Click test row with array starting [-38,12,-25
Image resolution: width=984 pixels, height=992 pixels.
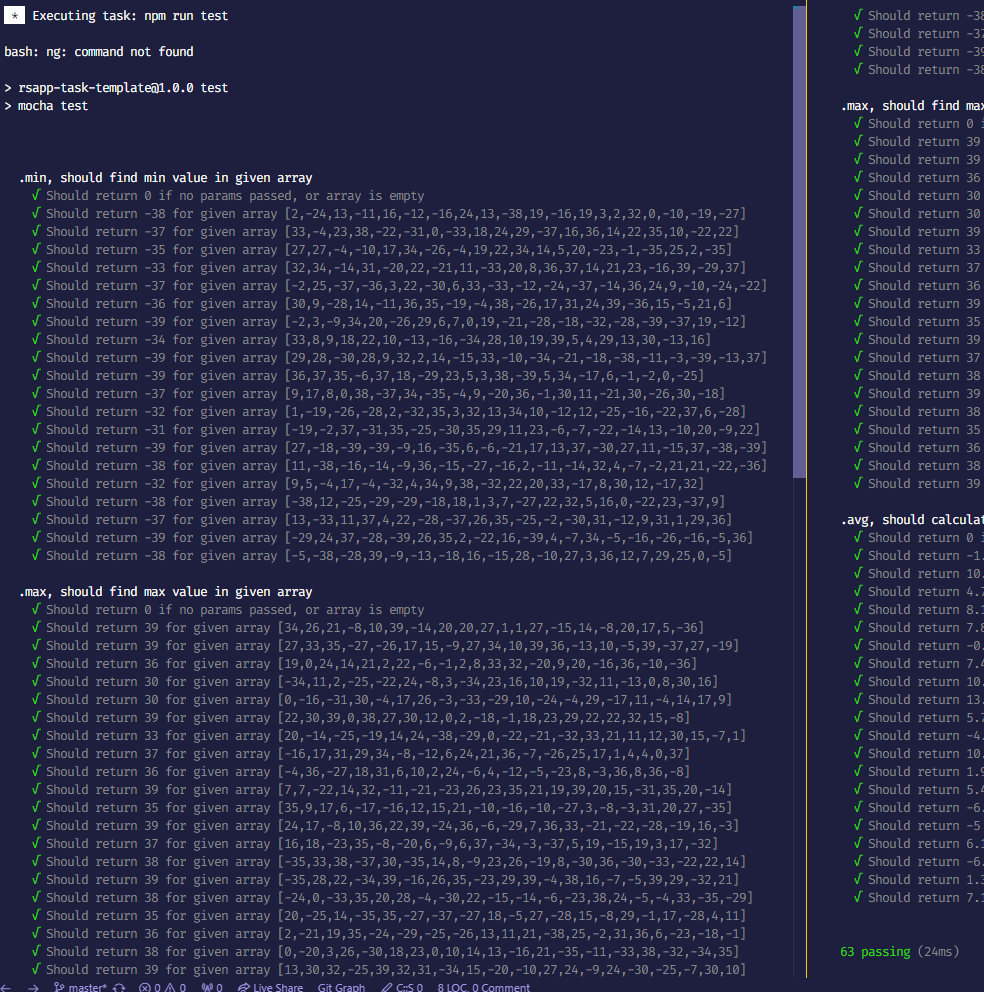[x=378, y=501]
